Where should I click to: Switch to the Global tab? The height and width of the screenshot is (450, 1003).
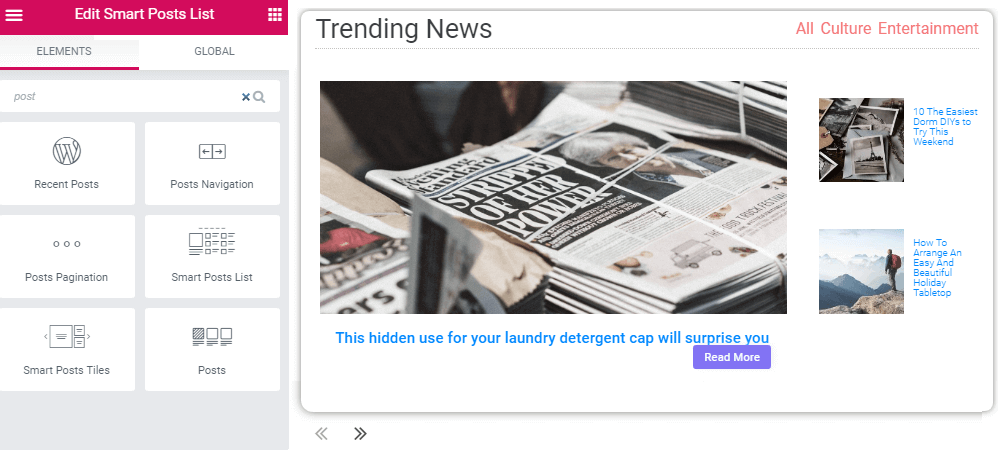click(x=214, y=51)
